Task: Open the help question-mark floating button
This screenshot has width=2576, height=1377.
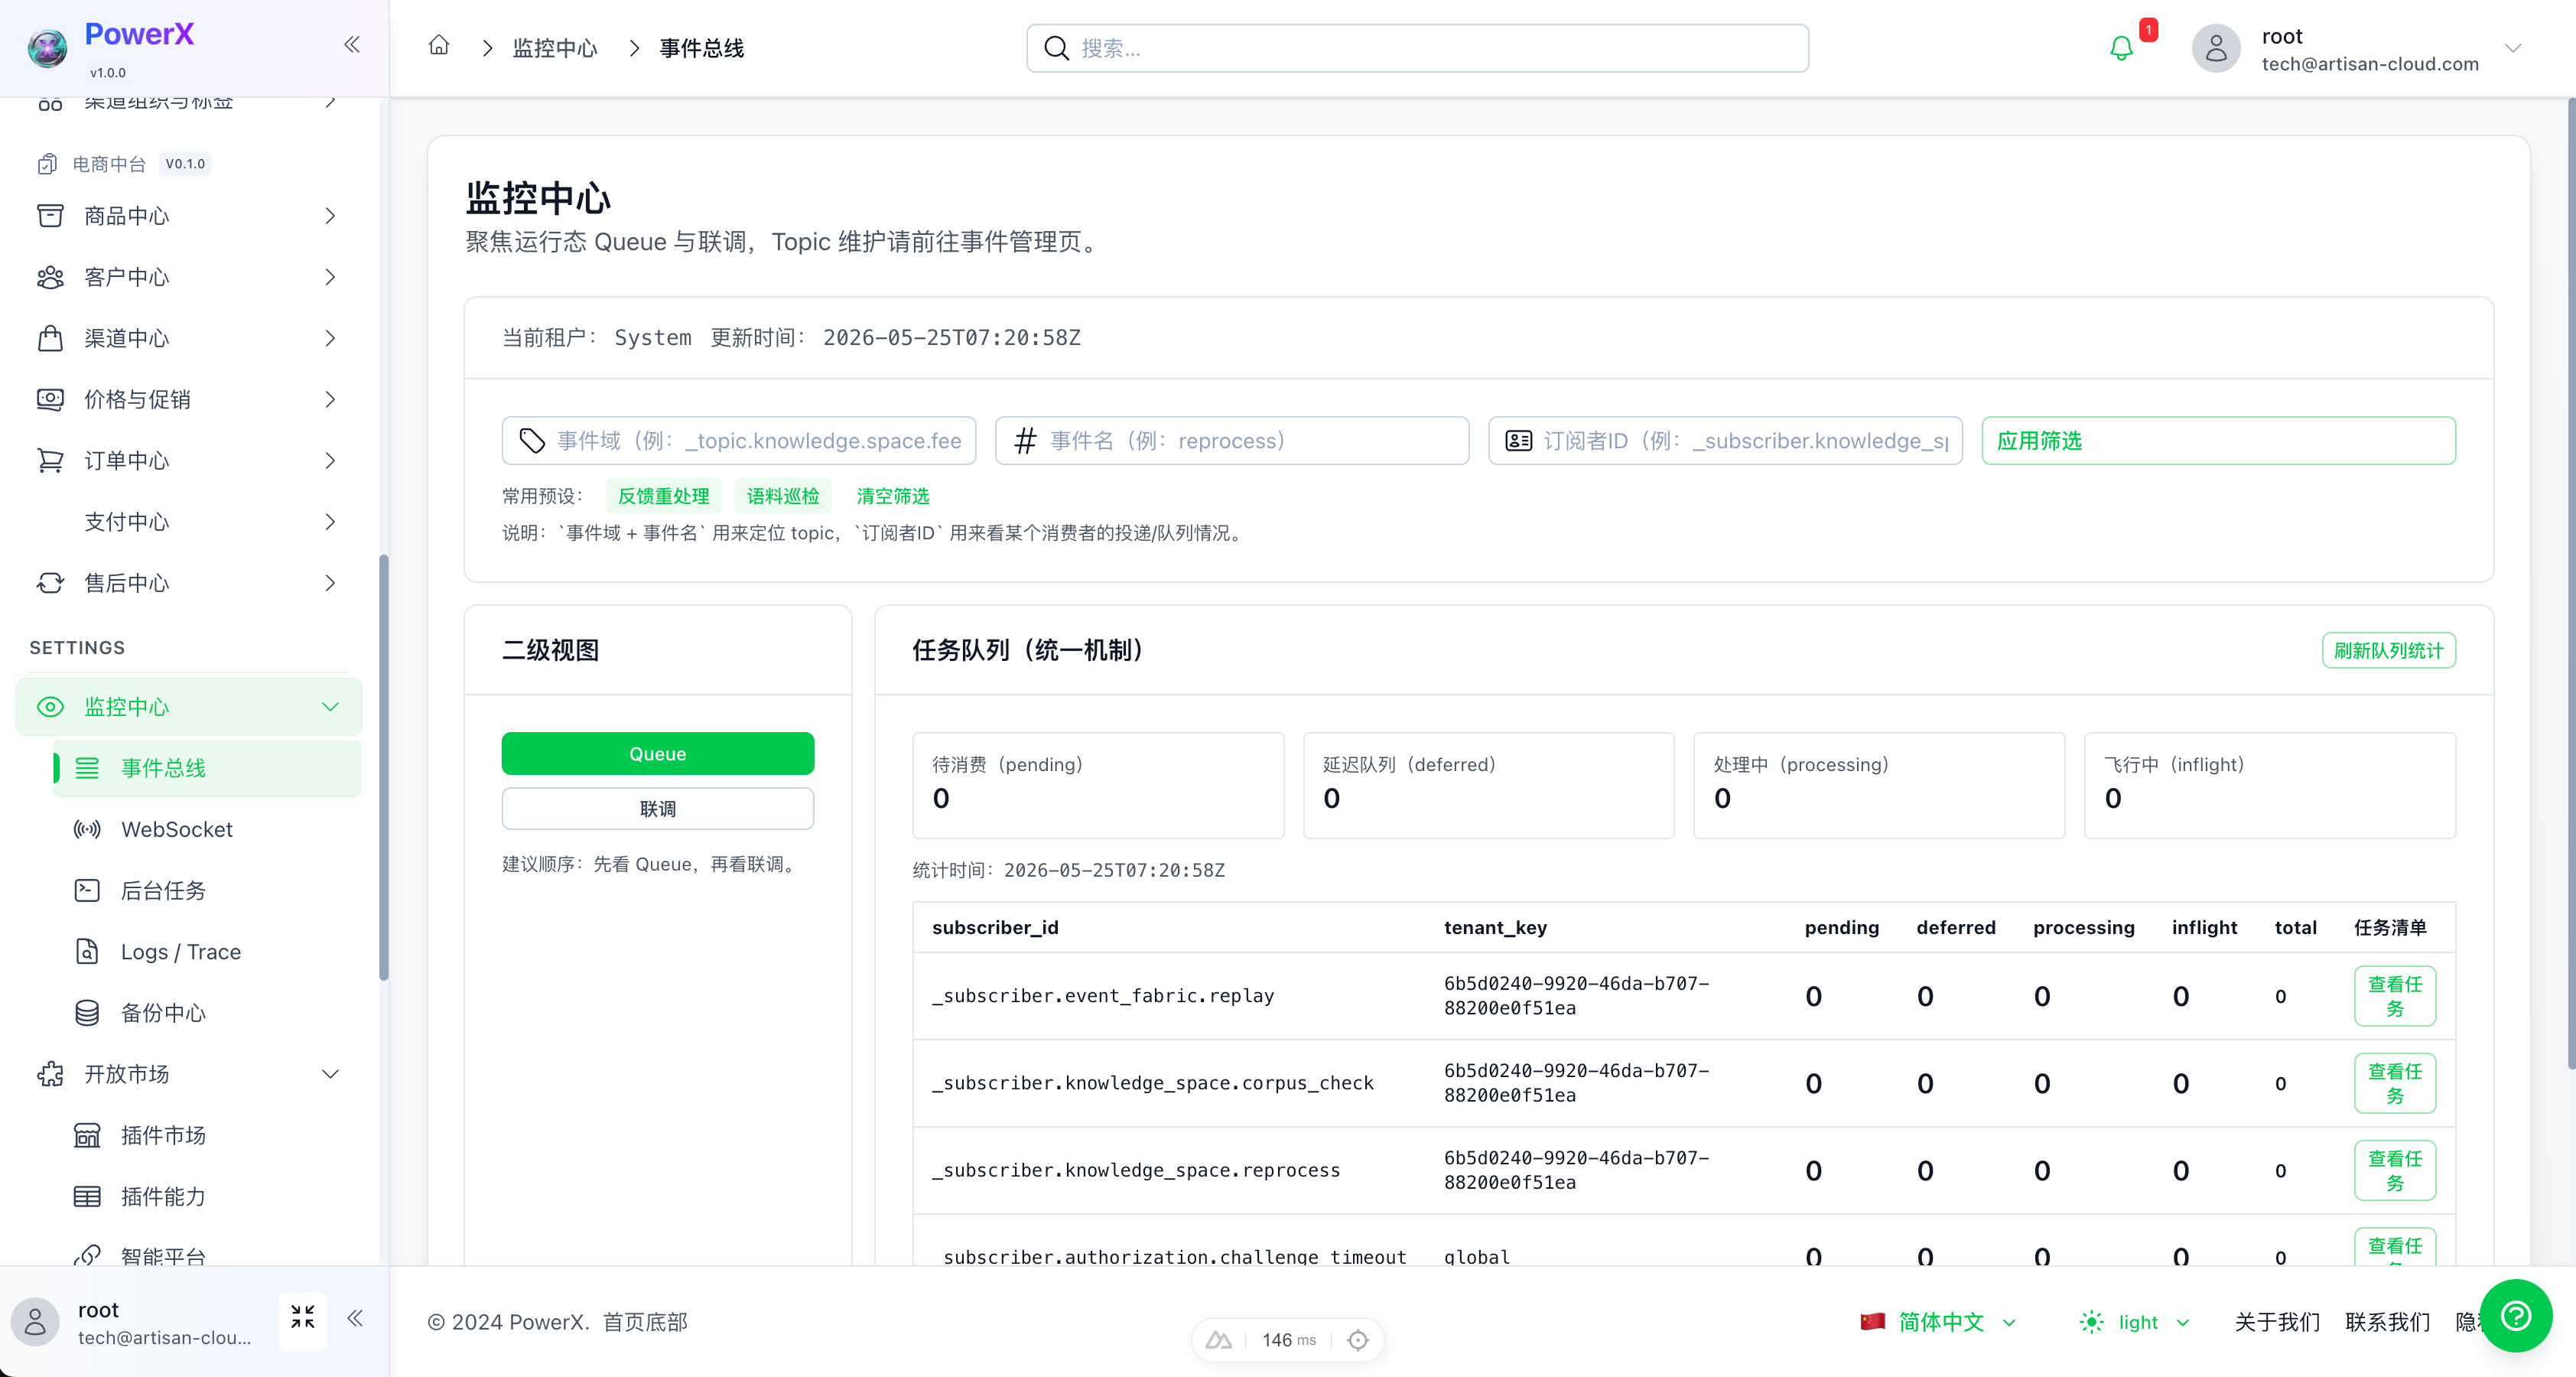Action: [x=2516, y=1315]
